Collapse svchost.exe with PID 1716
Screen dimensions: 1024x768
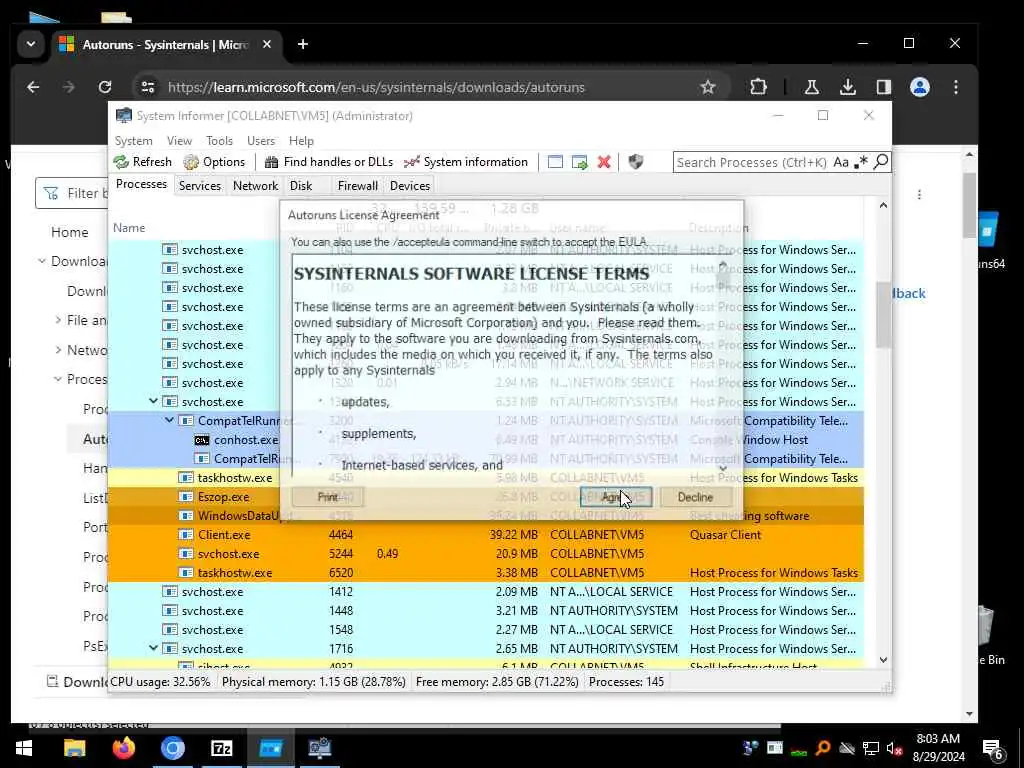(153, 648)
